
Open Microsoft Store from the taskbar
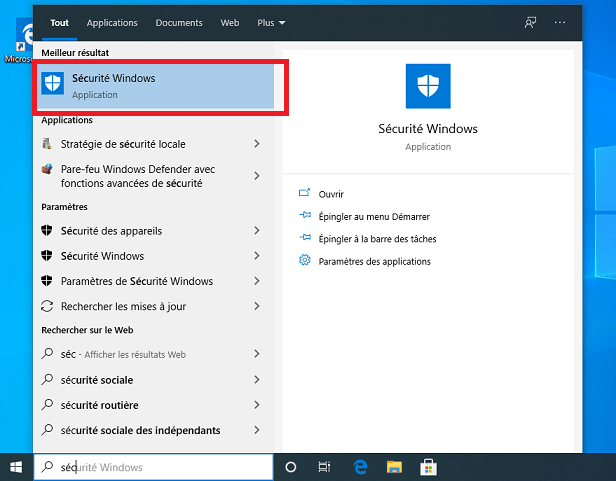[427, 467]
